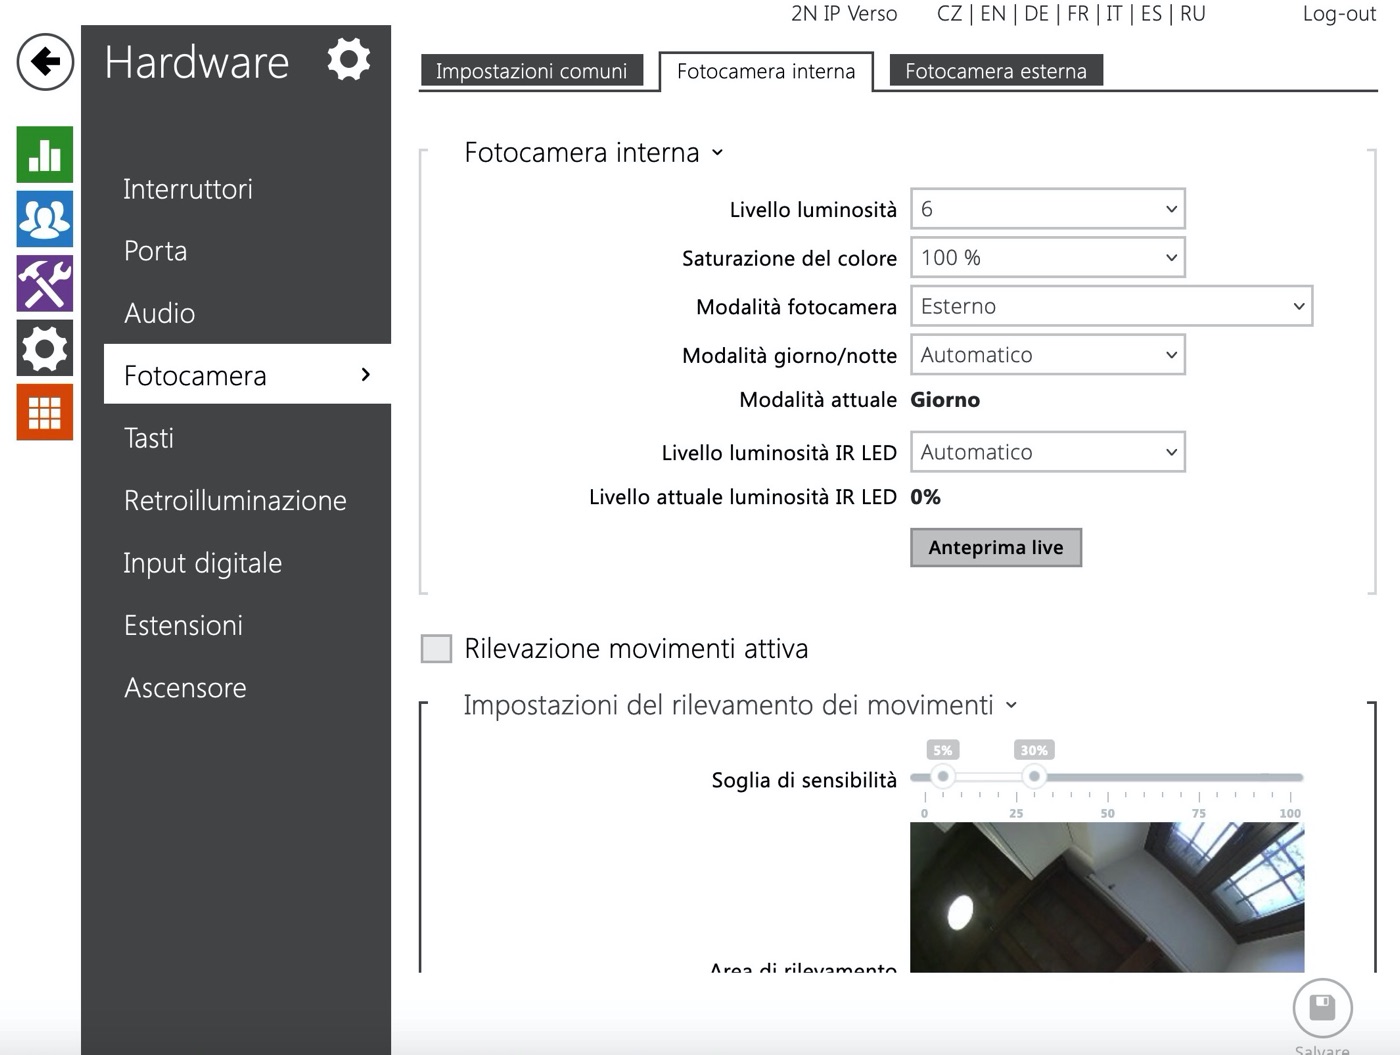Open the Livello luminosità dropdown
The width and height of the screenshot is (1400, 1055).
(x=1048, y=209)
